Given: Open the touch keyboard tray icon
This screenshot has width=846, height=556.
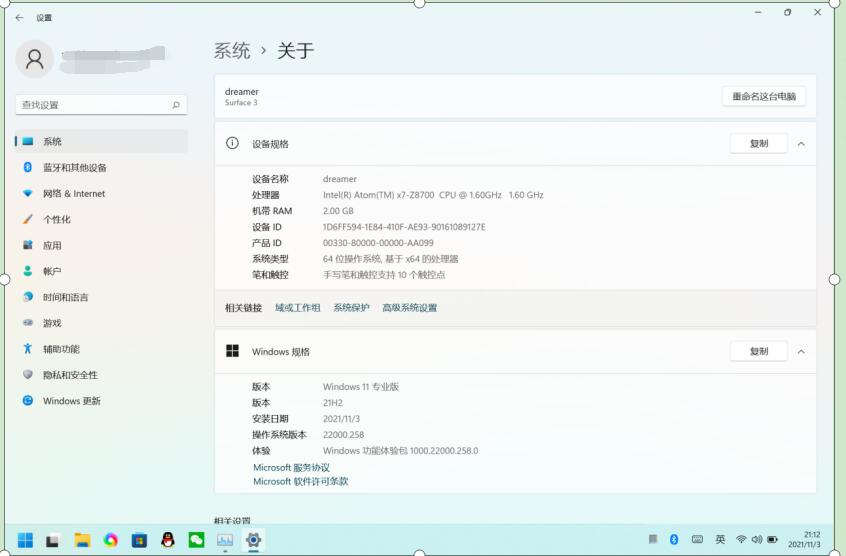Looking at the screenshot, I should pos(697,539).
